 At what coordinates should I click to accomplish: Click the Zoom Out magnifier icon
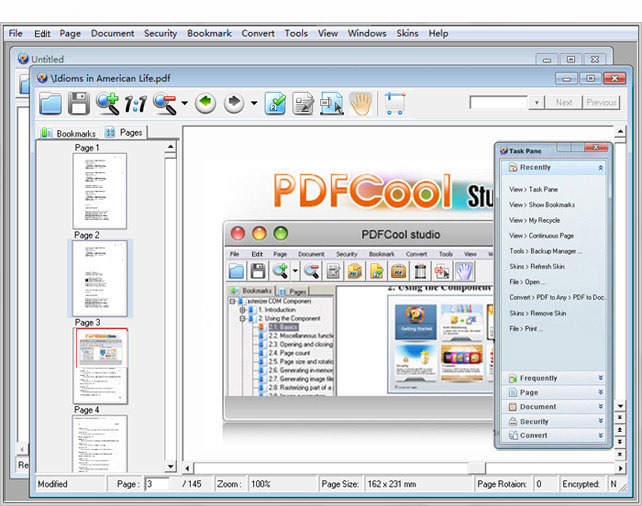coord(165,104)
